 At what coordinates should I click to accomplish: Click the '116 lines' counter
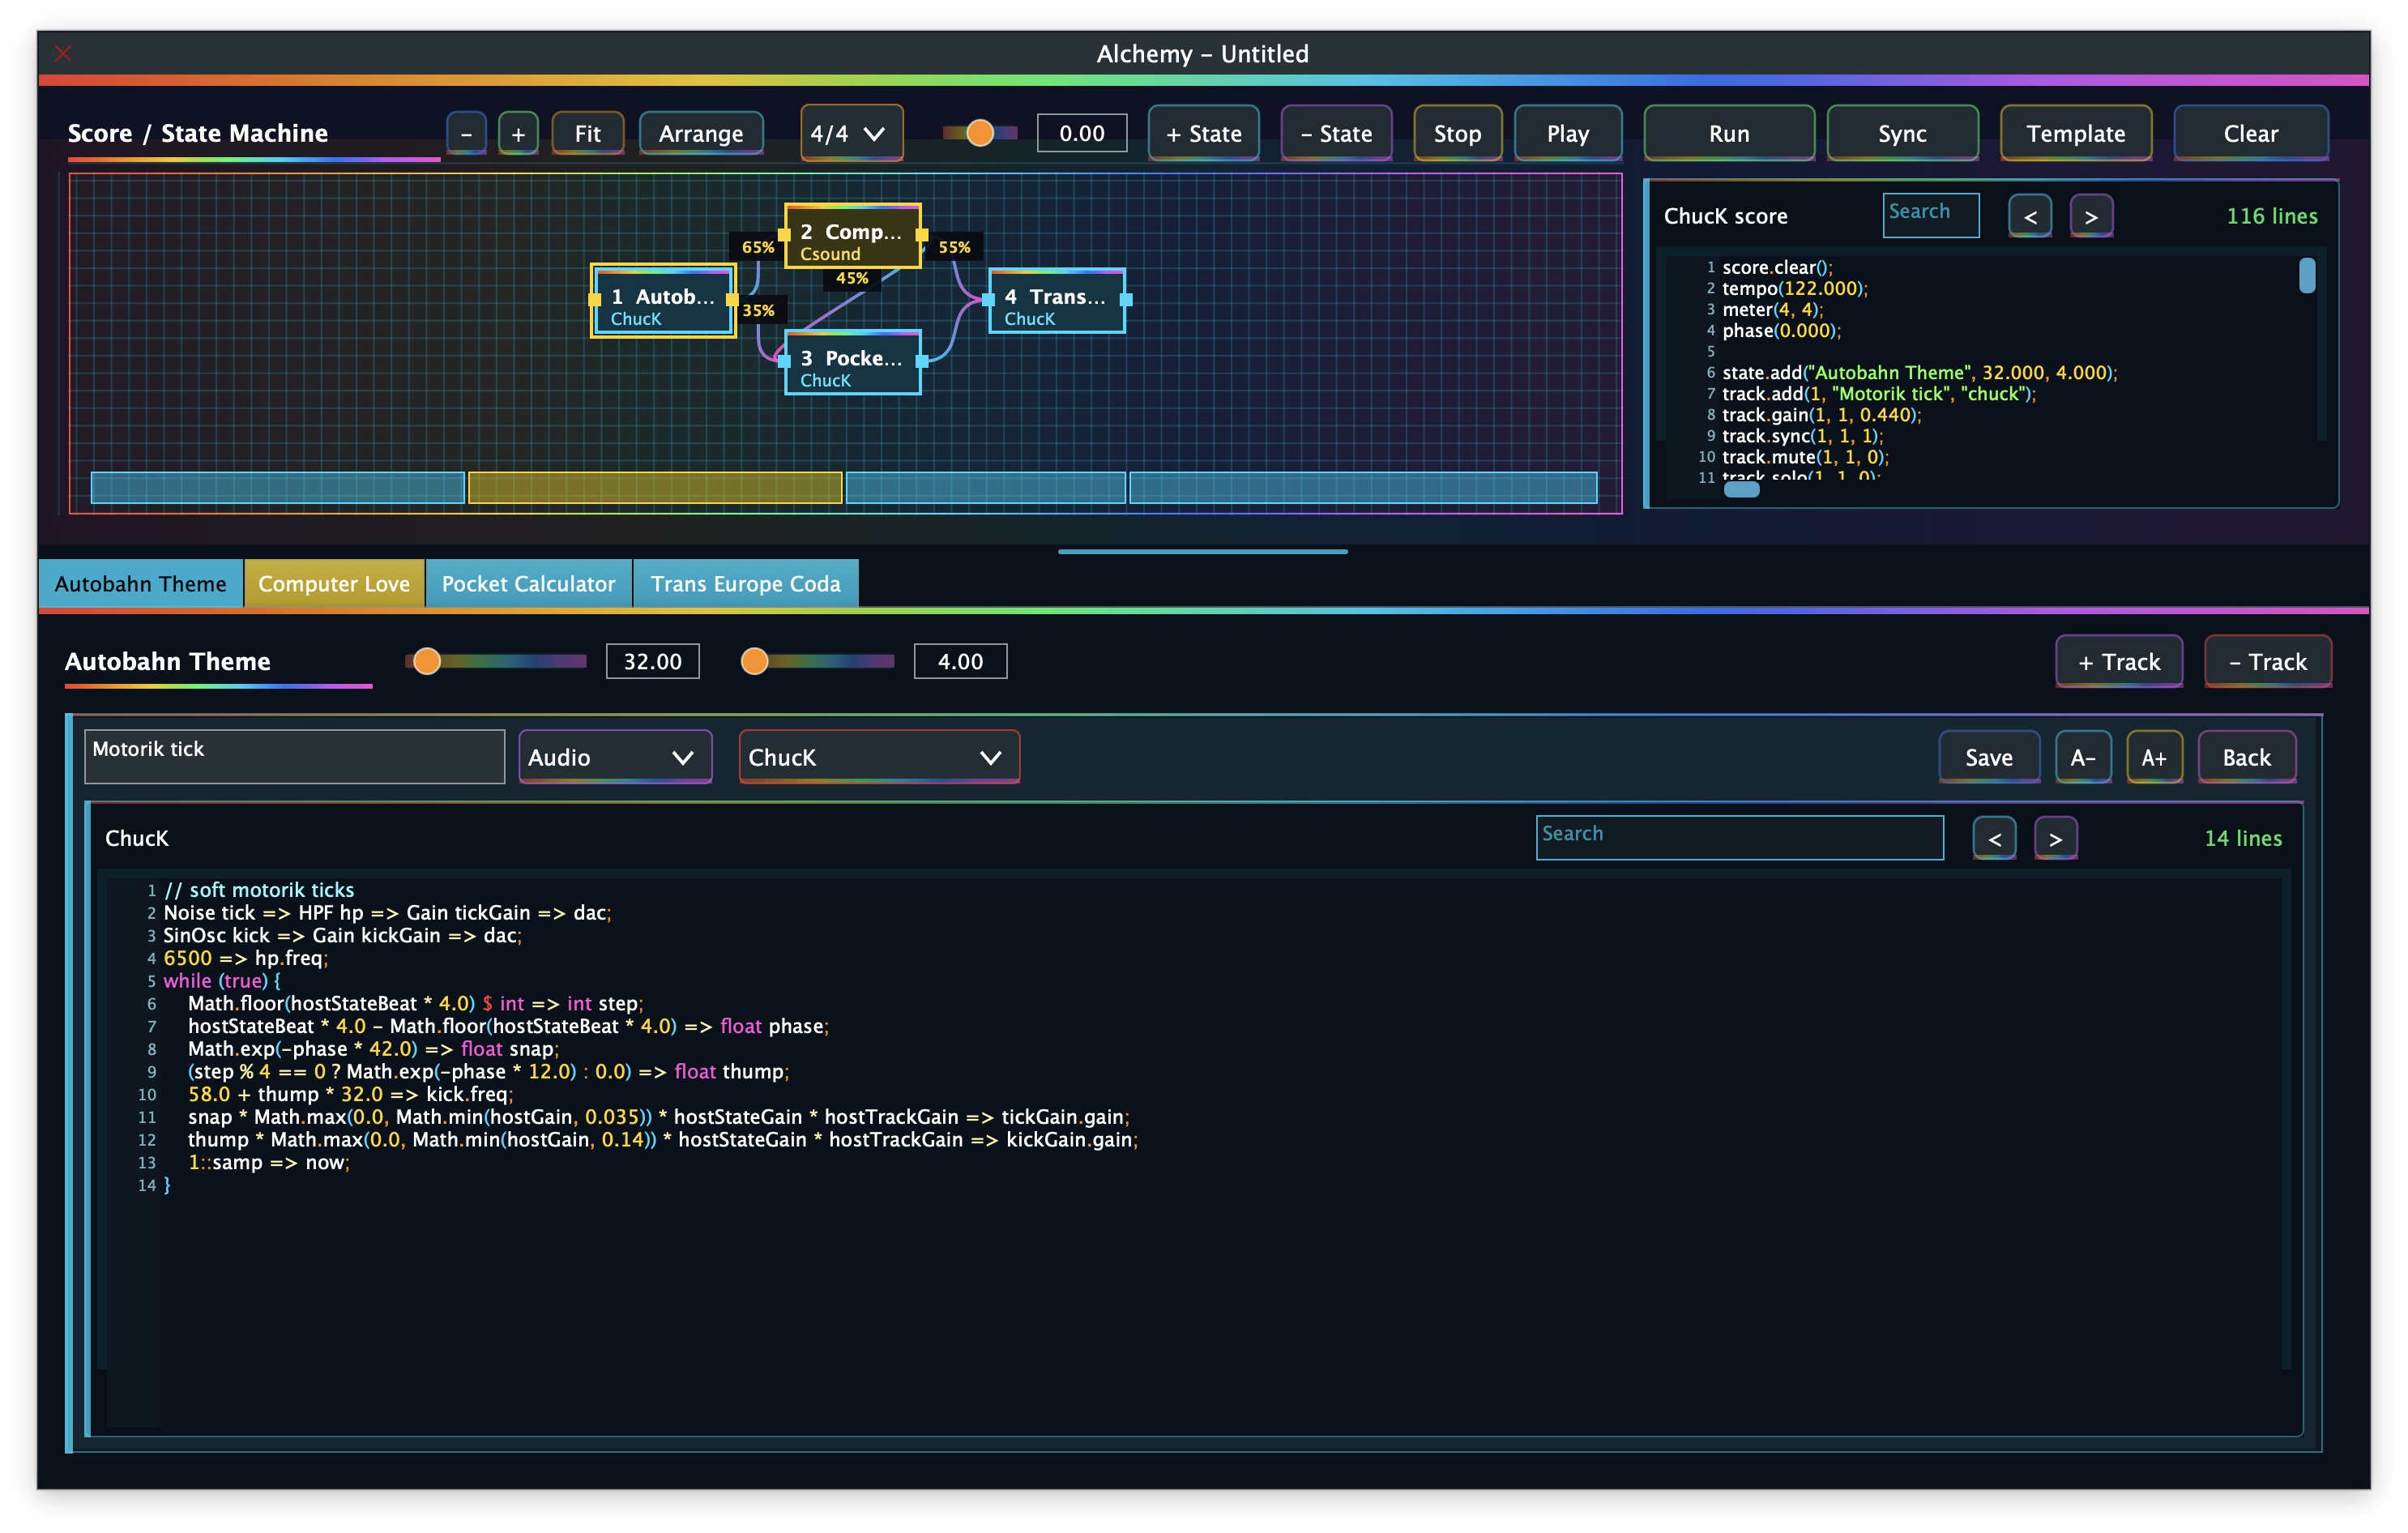pyautogui.click(x=2271, y=216)
